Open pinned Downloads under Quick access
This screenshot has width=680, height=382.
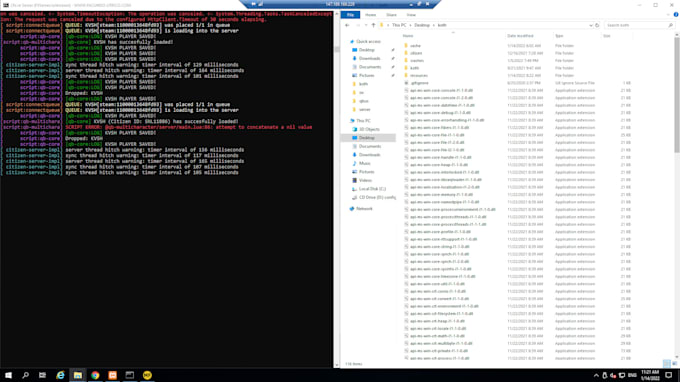click(x=369, y=59)
